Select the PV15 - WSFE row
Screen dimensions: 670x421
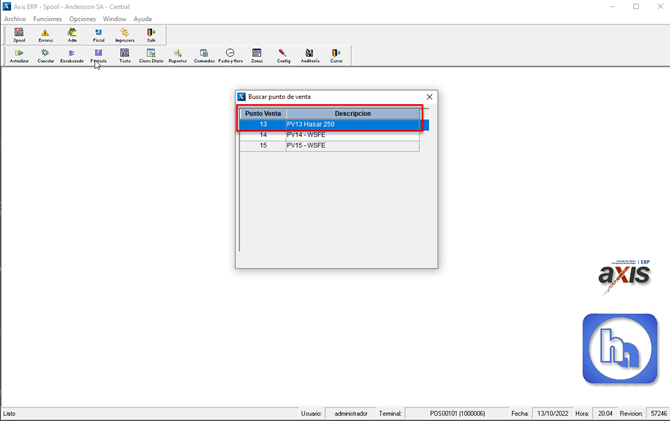point(330,146)
